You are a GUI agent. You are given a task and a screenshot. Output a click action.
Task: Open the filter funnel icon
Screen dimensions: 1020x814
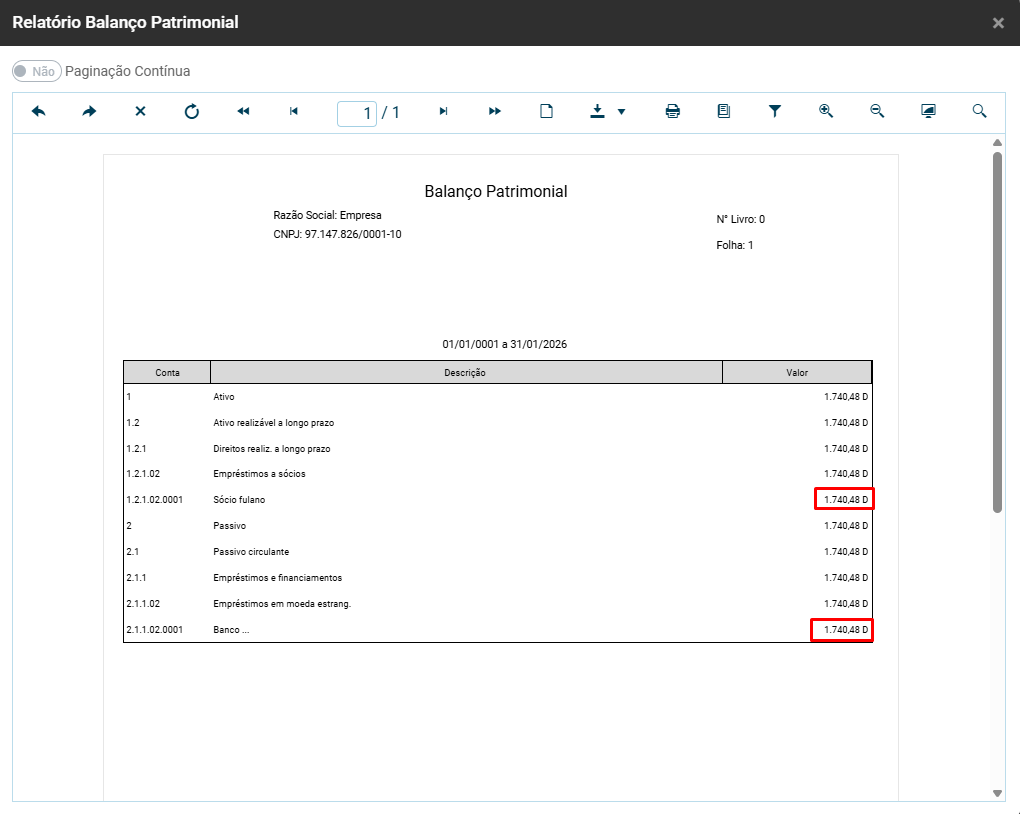[x=775, y=111]
